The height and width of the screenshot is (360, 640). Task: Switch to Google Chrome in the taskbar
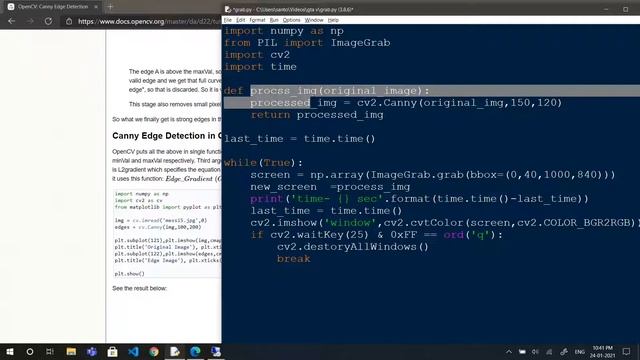click(154, 351)
